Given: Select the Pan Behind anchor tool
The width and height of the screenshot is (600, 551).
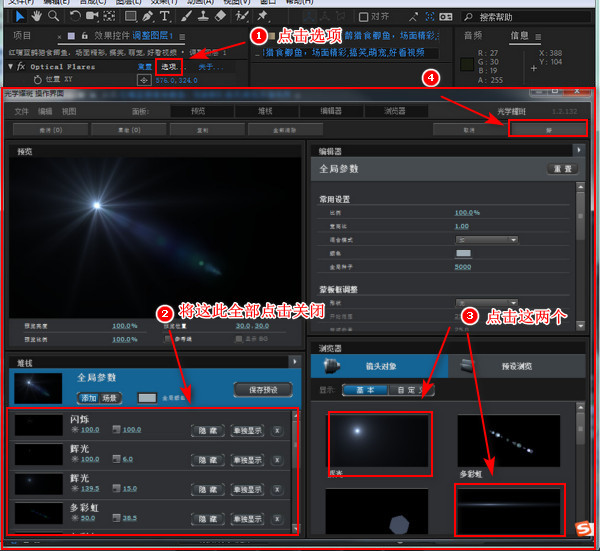Looking at the screenshot, I should [109, 16].
